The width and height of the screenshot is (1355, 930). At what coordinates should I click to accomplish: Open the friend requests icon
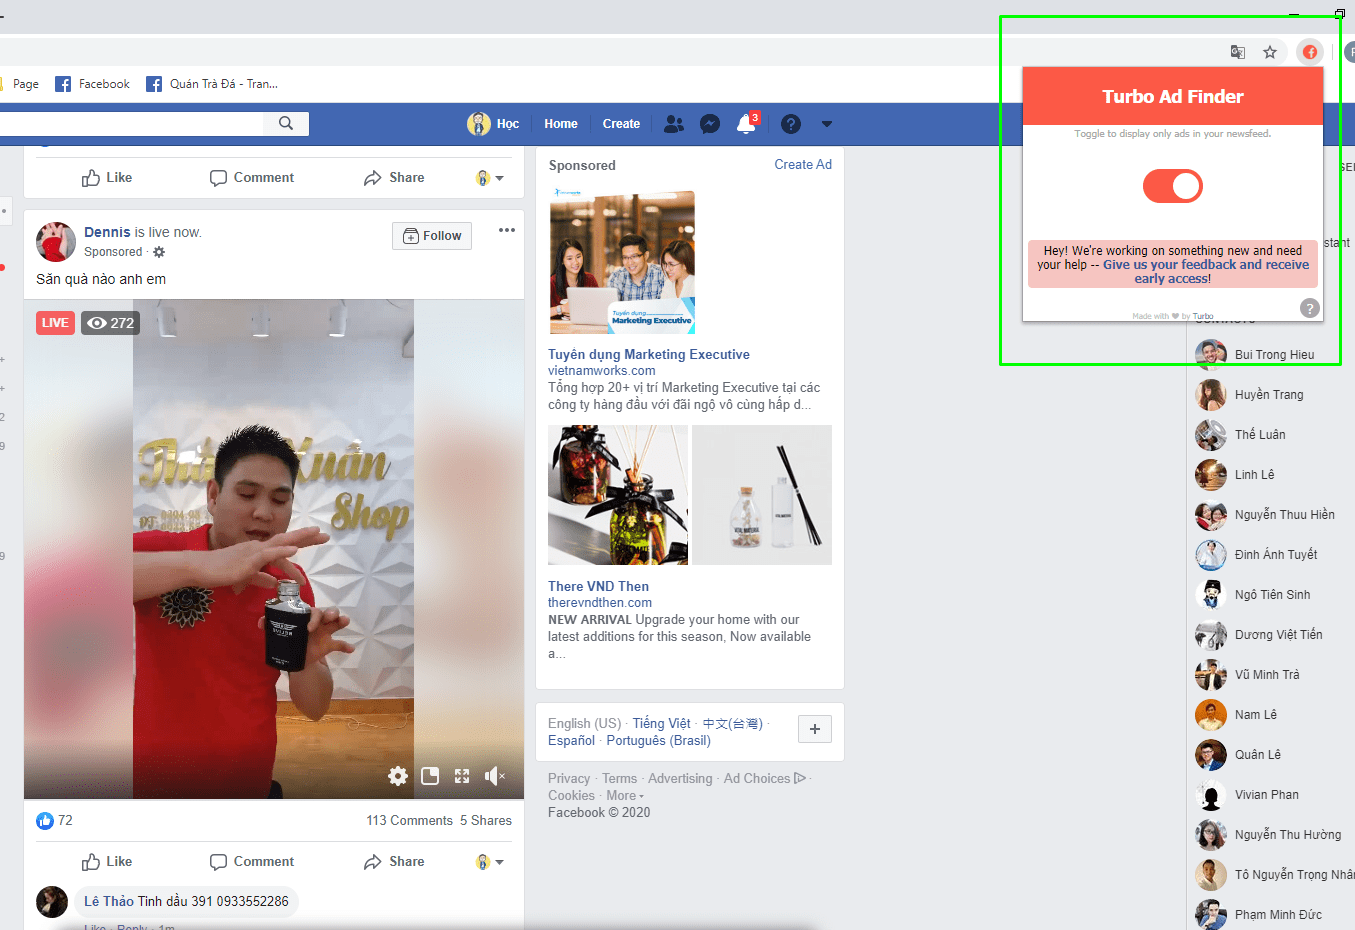[673, 123]
